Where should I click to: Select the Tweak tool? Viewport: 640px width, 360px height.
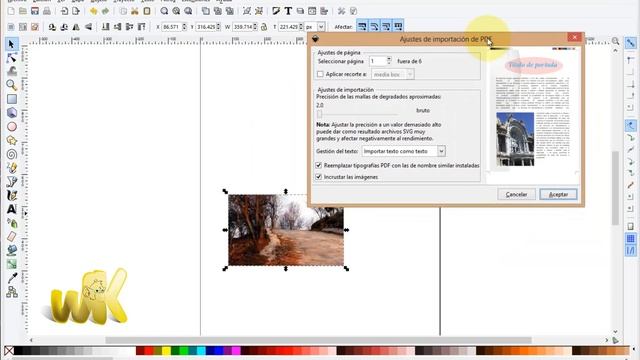click(11, 71)
